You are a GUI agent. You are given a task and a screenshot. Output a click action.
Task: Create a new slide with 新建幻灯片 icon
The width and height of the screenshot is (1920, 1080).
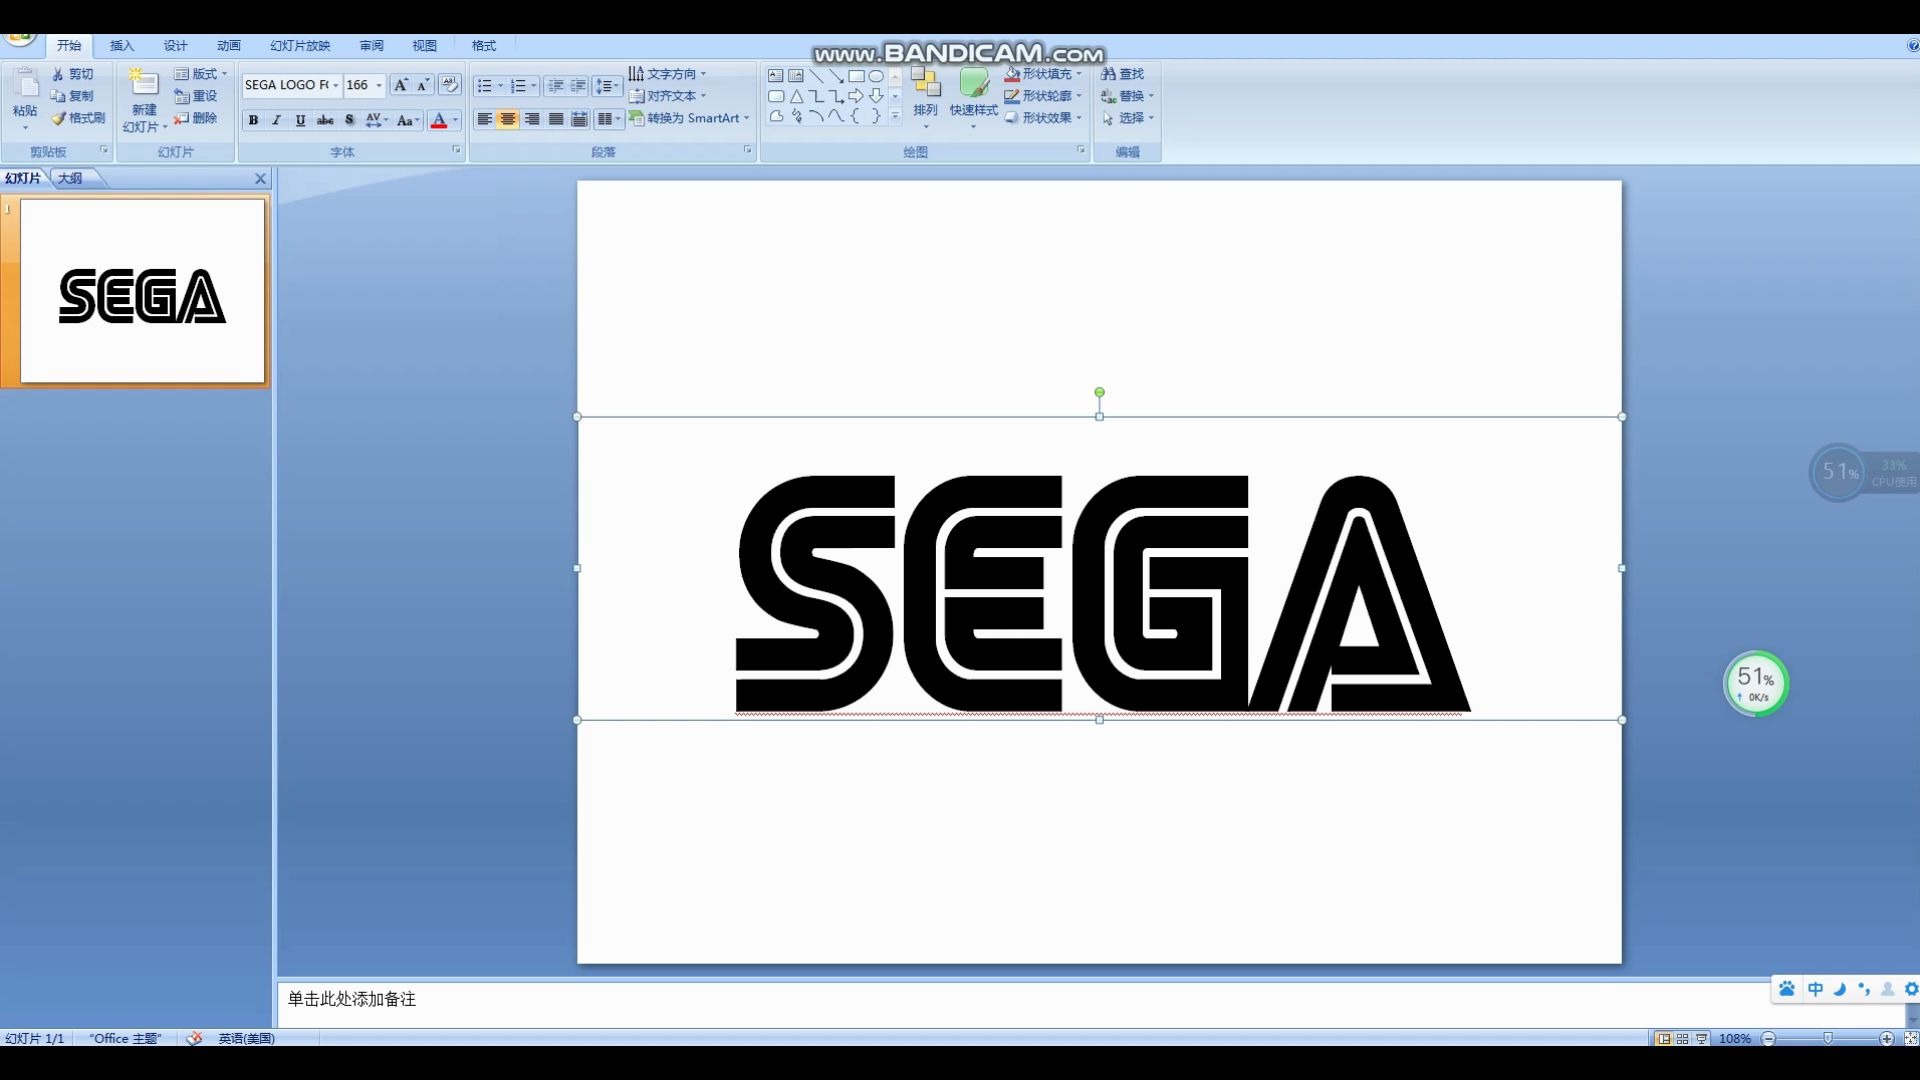click(x=144, y=84)
